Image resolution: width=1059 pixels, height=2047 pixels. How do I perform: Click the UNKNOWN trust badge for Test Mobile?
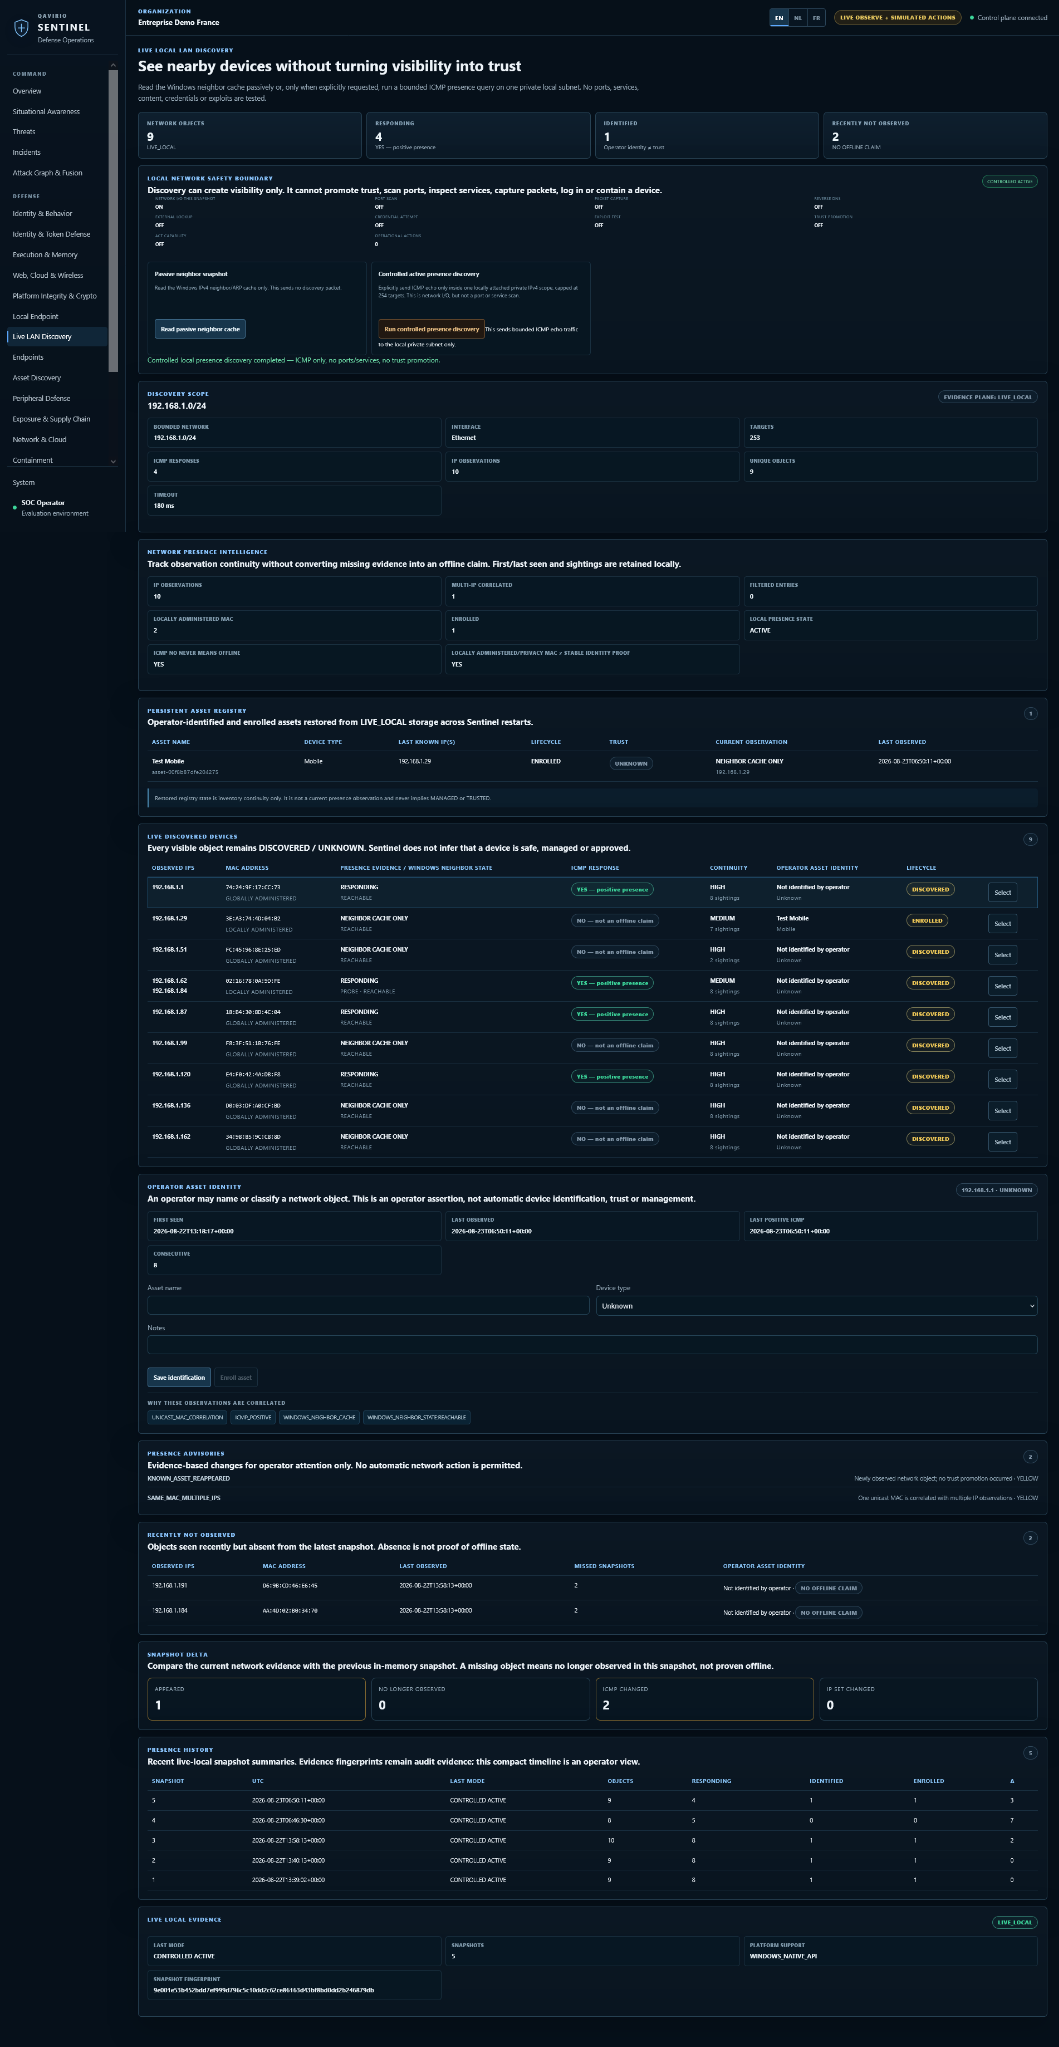pyautogui.click(x=631, y=763)
